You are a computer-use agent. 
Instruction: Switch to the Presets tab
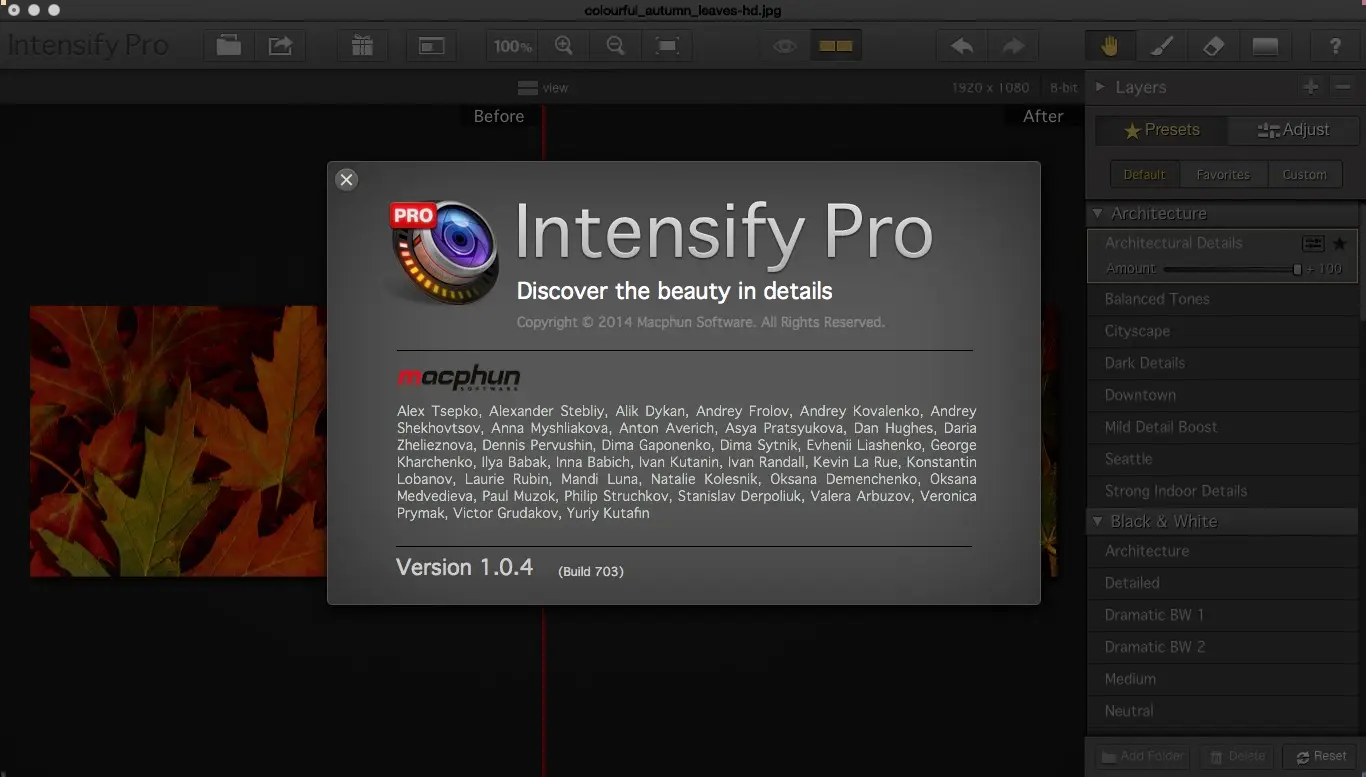tap(1161, 130)
